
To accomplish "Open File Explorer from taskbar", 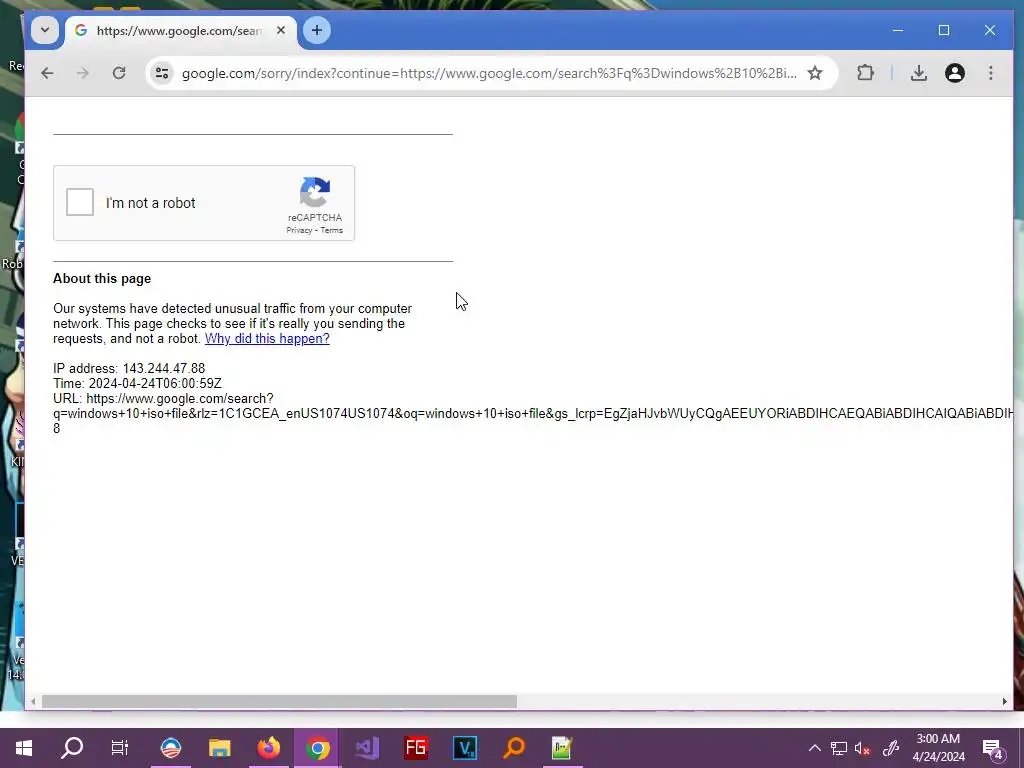I will 219,748.
